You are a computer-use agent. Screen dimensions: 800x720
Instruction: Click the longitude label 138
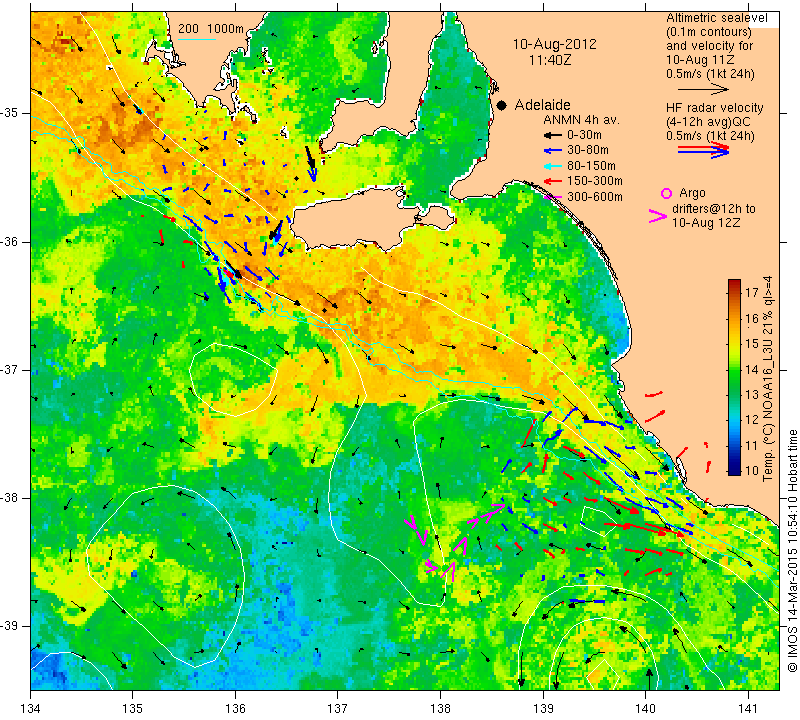(440, 709)
